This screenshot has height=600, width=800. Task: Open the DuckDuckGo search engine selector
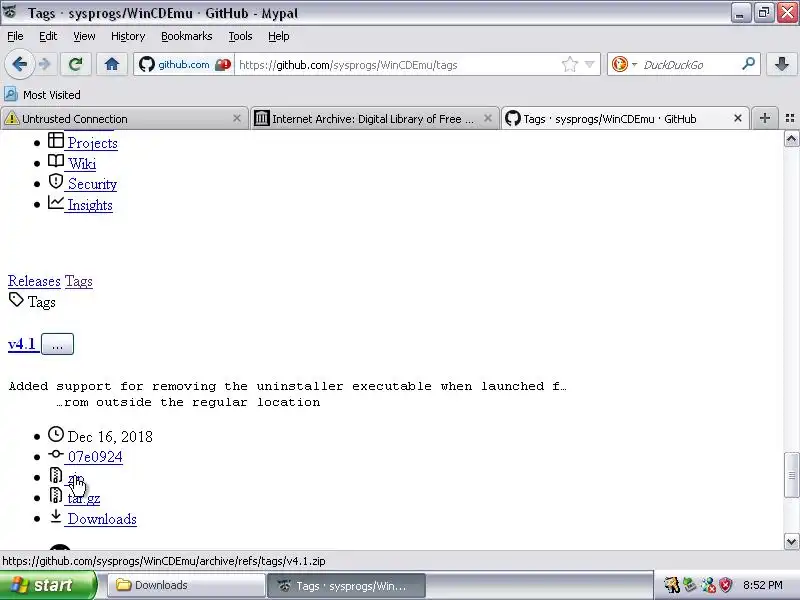pyautogui.click(x=623, y=64)
